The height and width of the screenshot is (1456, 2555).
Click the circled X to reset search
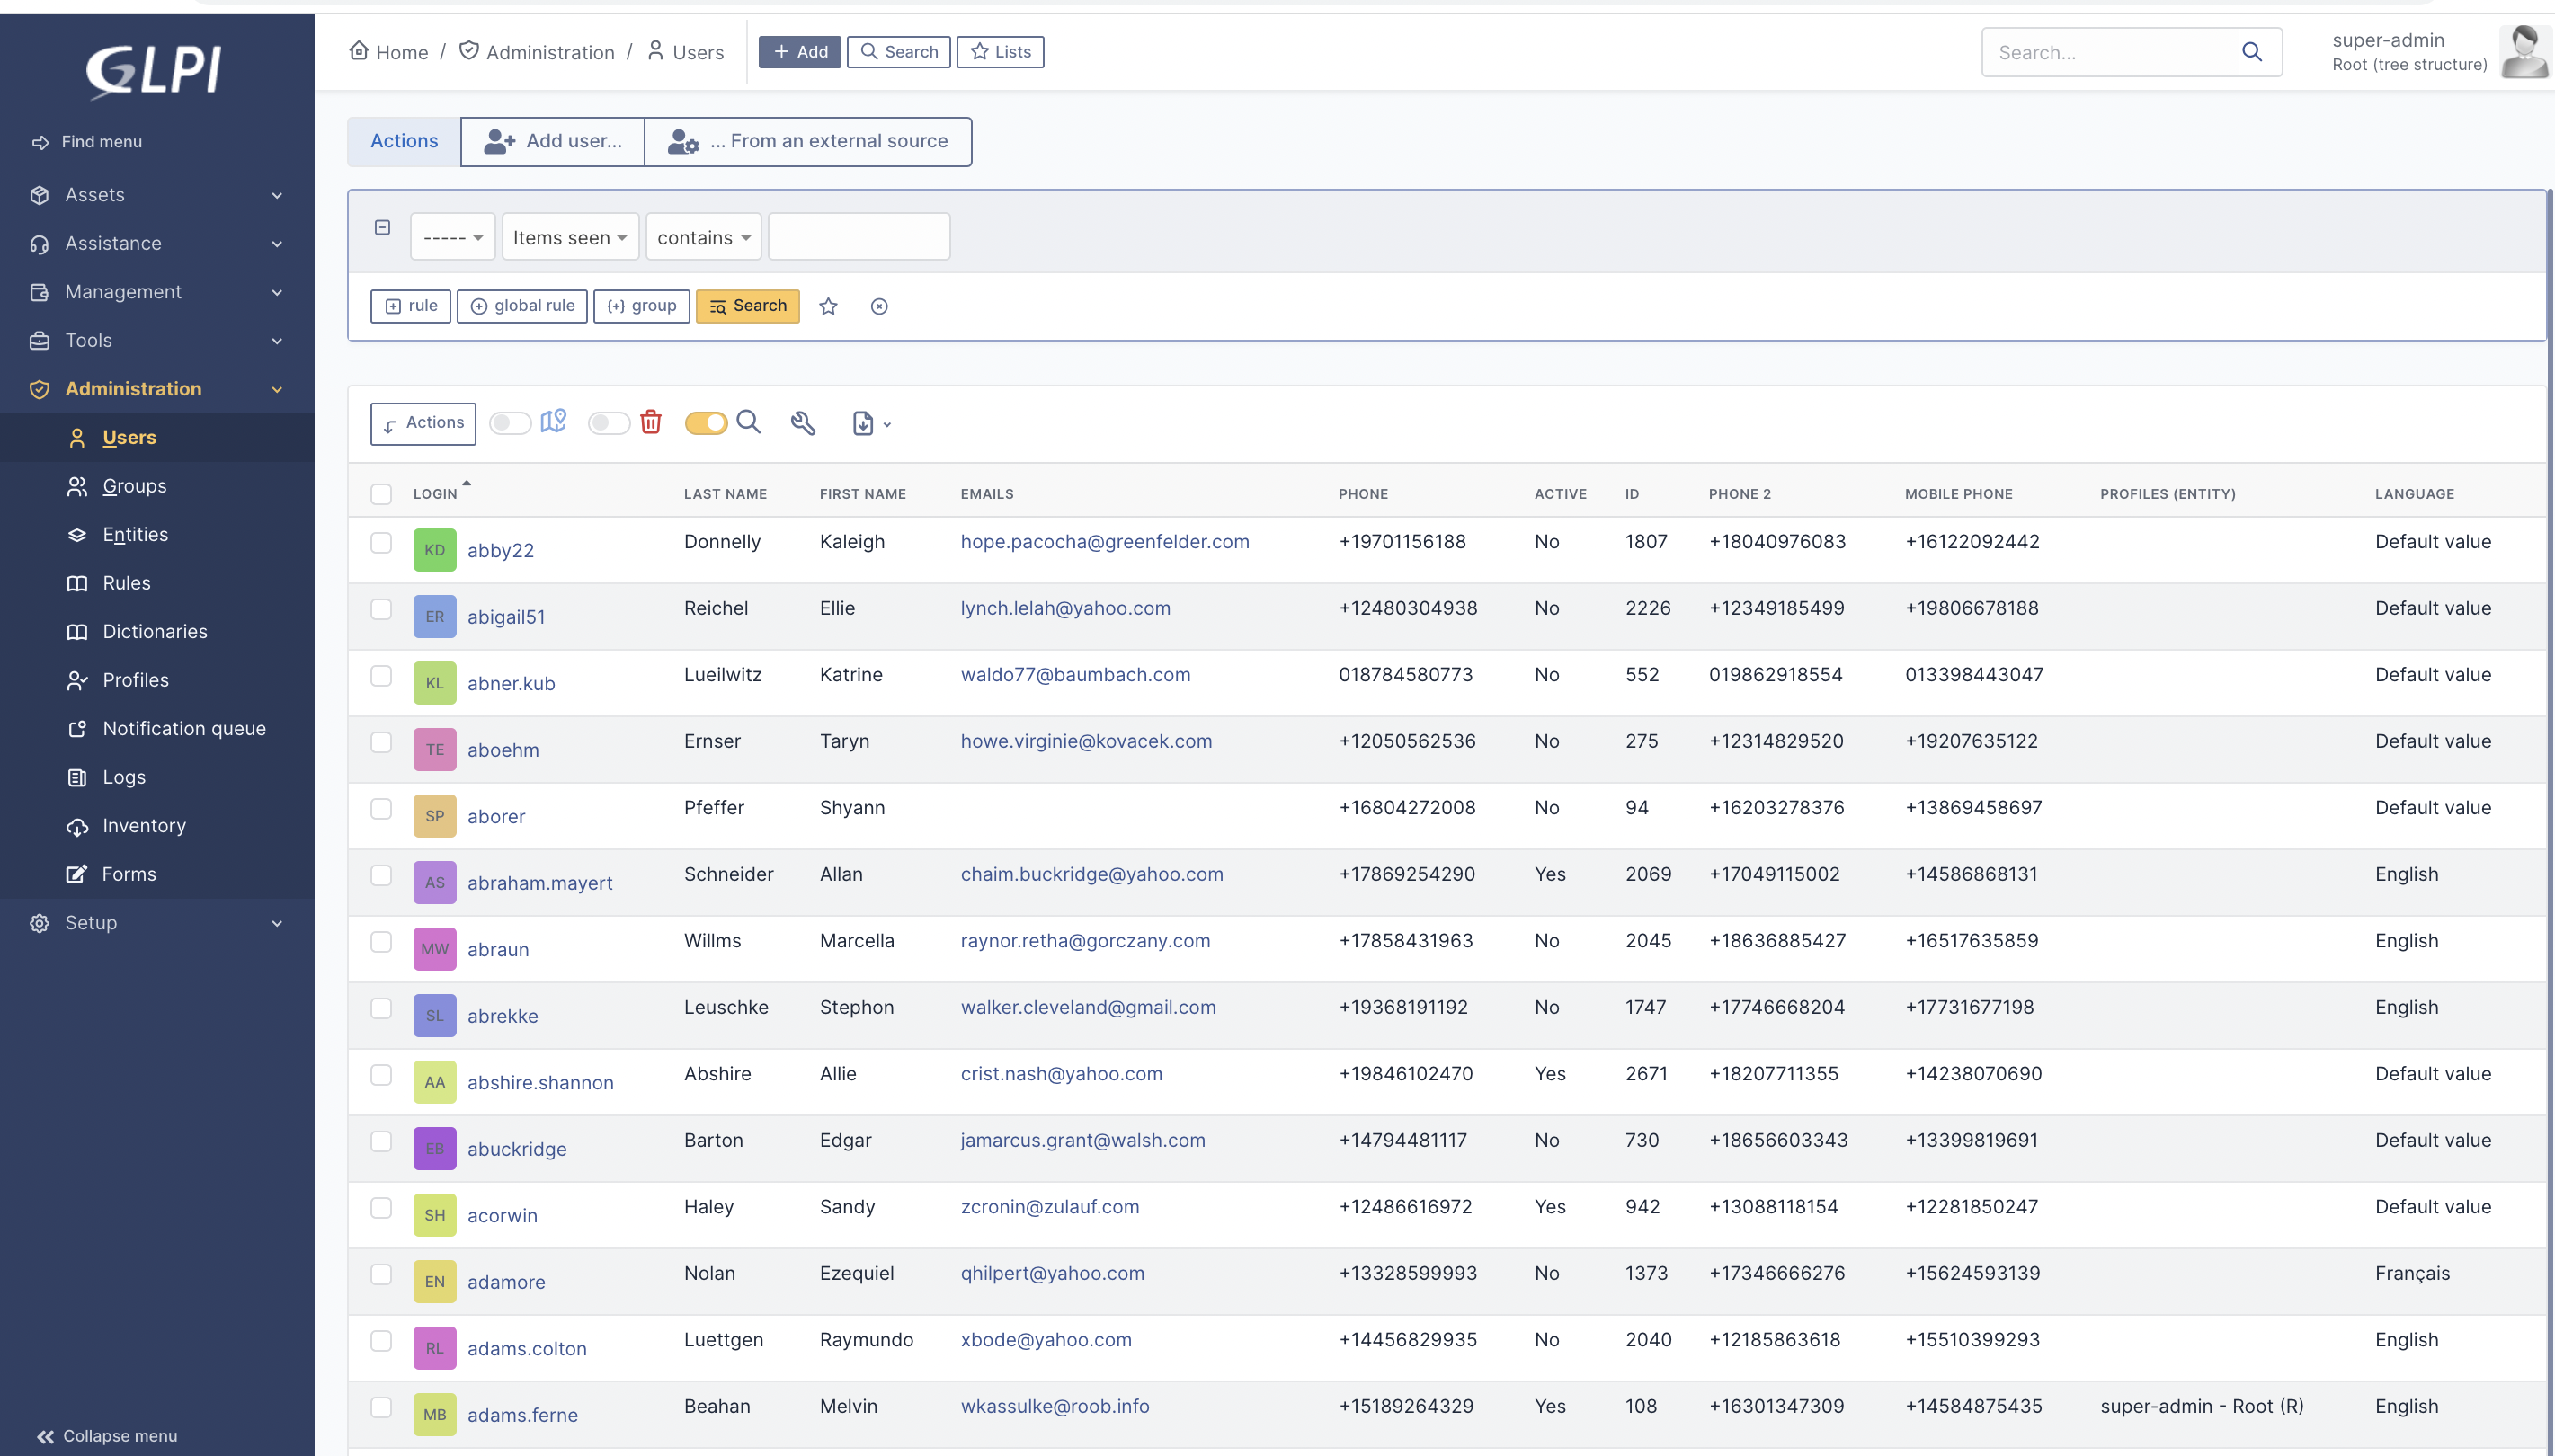coord(879,307)
